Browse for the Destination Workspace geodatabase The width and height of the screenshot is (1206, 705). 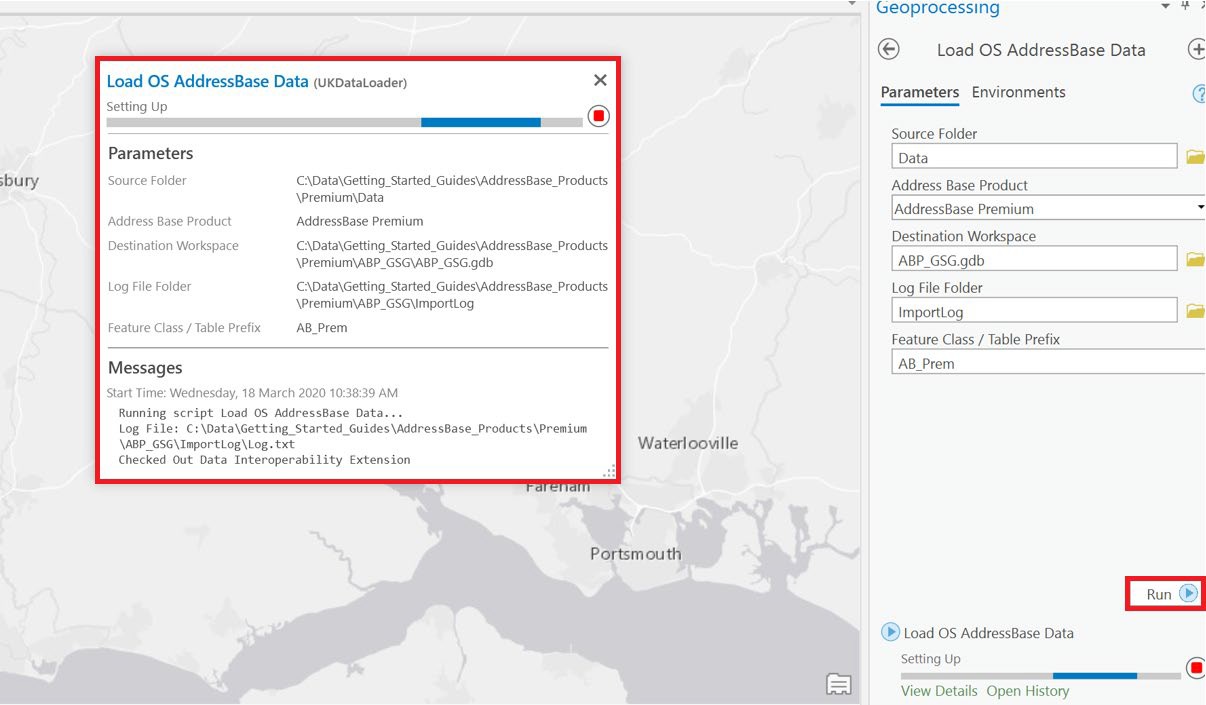coord(1196,258)
